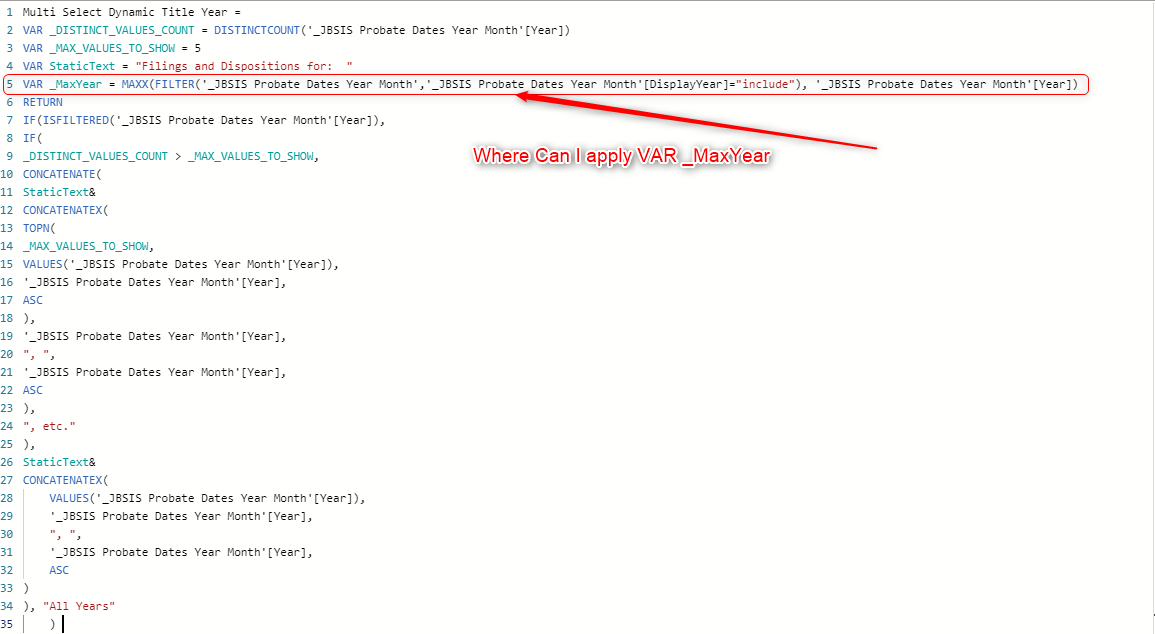Click the closing parenthesis on line 23
1155x634 pixels.
click(x=26, y=408)
